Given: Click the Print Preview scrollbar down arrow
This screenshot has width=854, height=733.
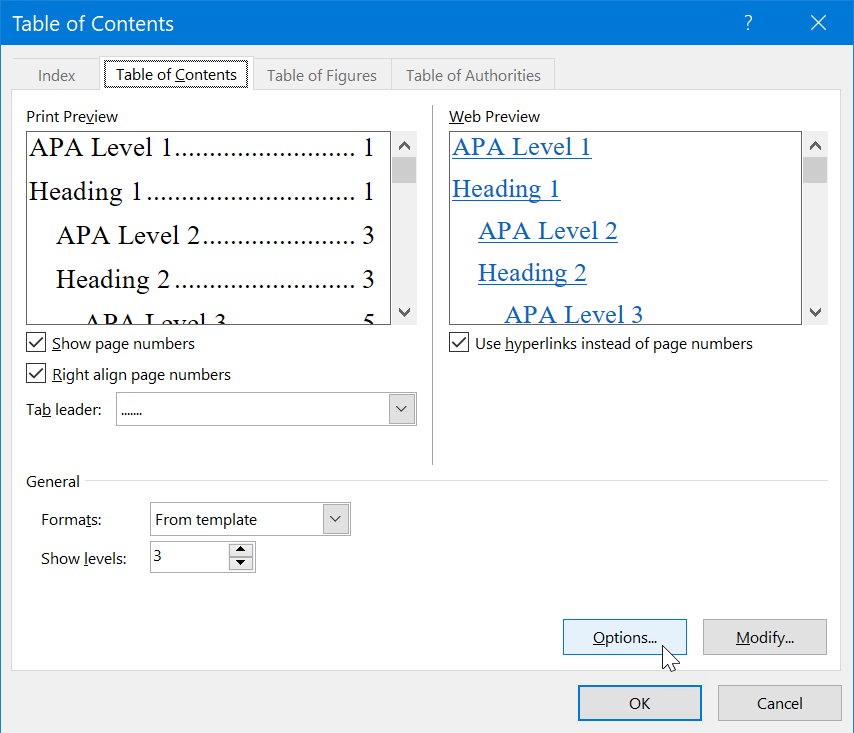Looking at the screenshot, I should tap(404, 313).
